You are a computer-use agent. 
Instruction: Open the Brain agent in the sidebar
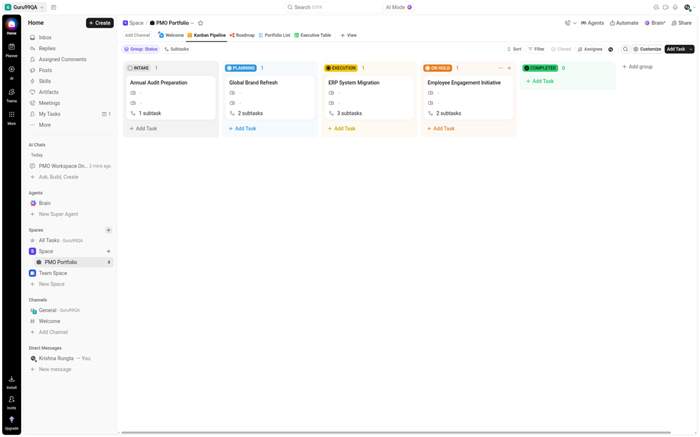pos(71,203)
